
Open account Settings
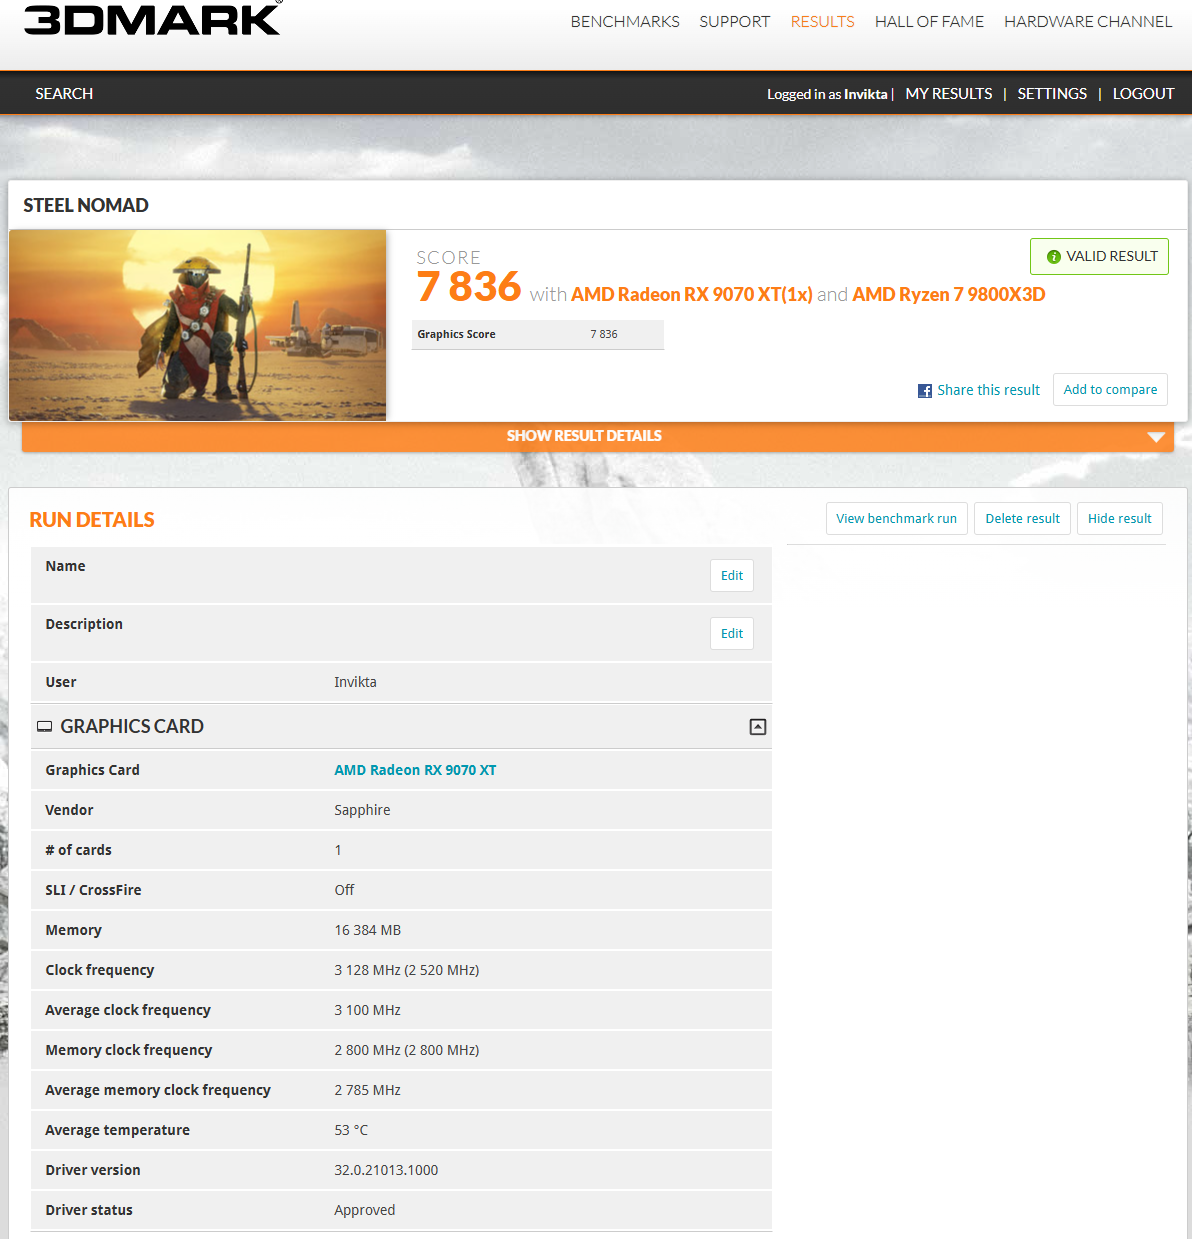click(x=1052, y=93)
